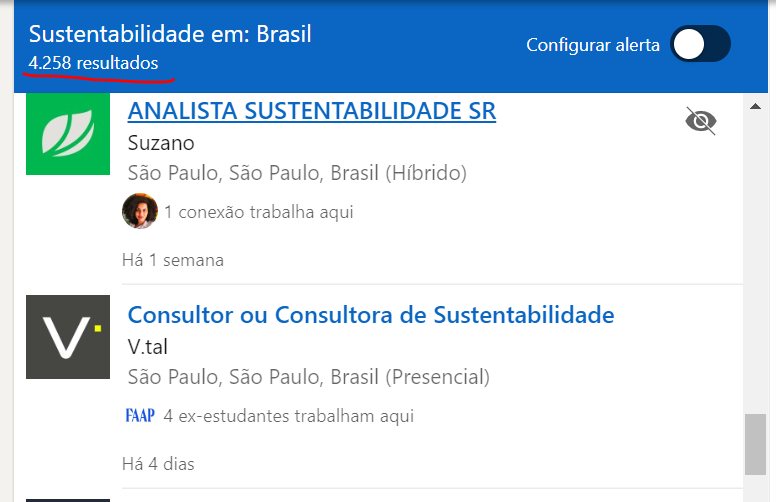Click the green Suzano company logo

point(68,133)
